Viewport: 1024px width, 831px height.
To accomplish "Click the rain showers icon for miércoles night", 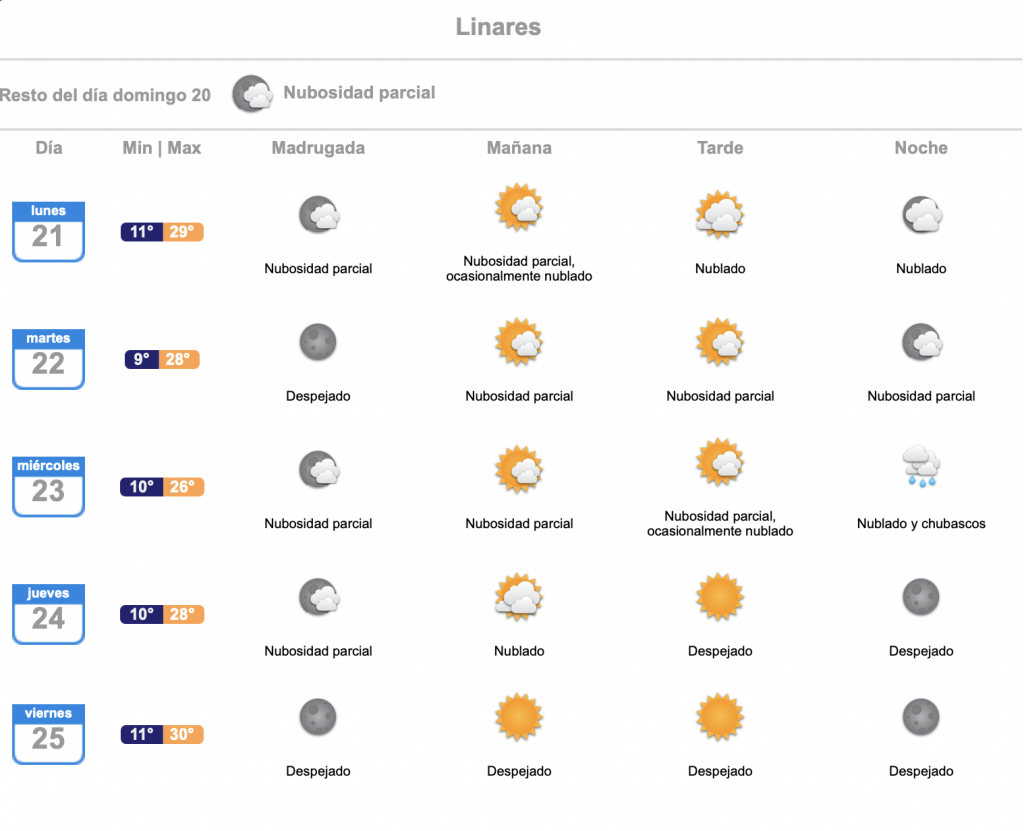I will tap(921, 466).
